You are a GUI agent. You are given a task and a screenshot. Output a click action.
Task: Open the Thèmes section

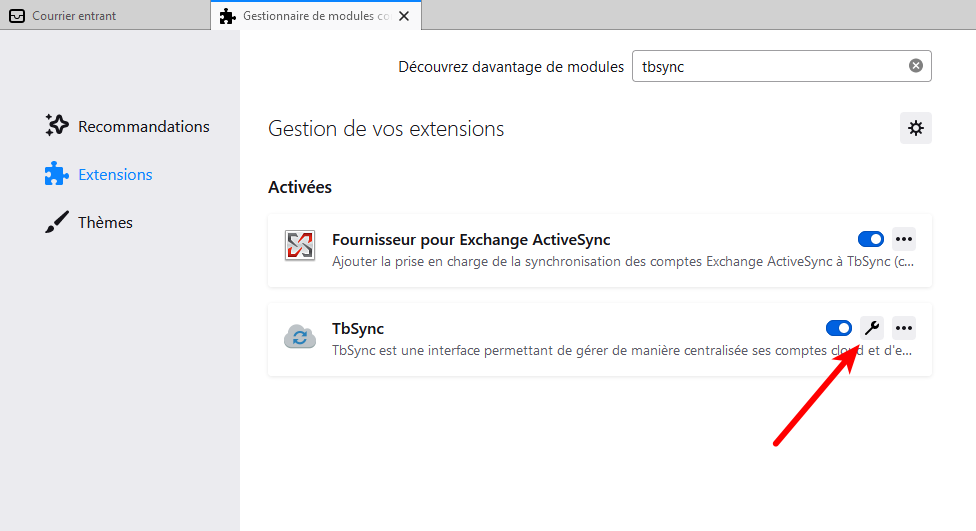point(88,222)
